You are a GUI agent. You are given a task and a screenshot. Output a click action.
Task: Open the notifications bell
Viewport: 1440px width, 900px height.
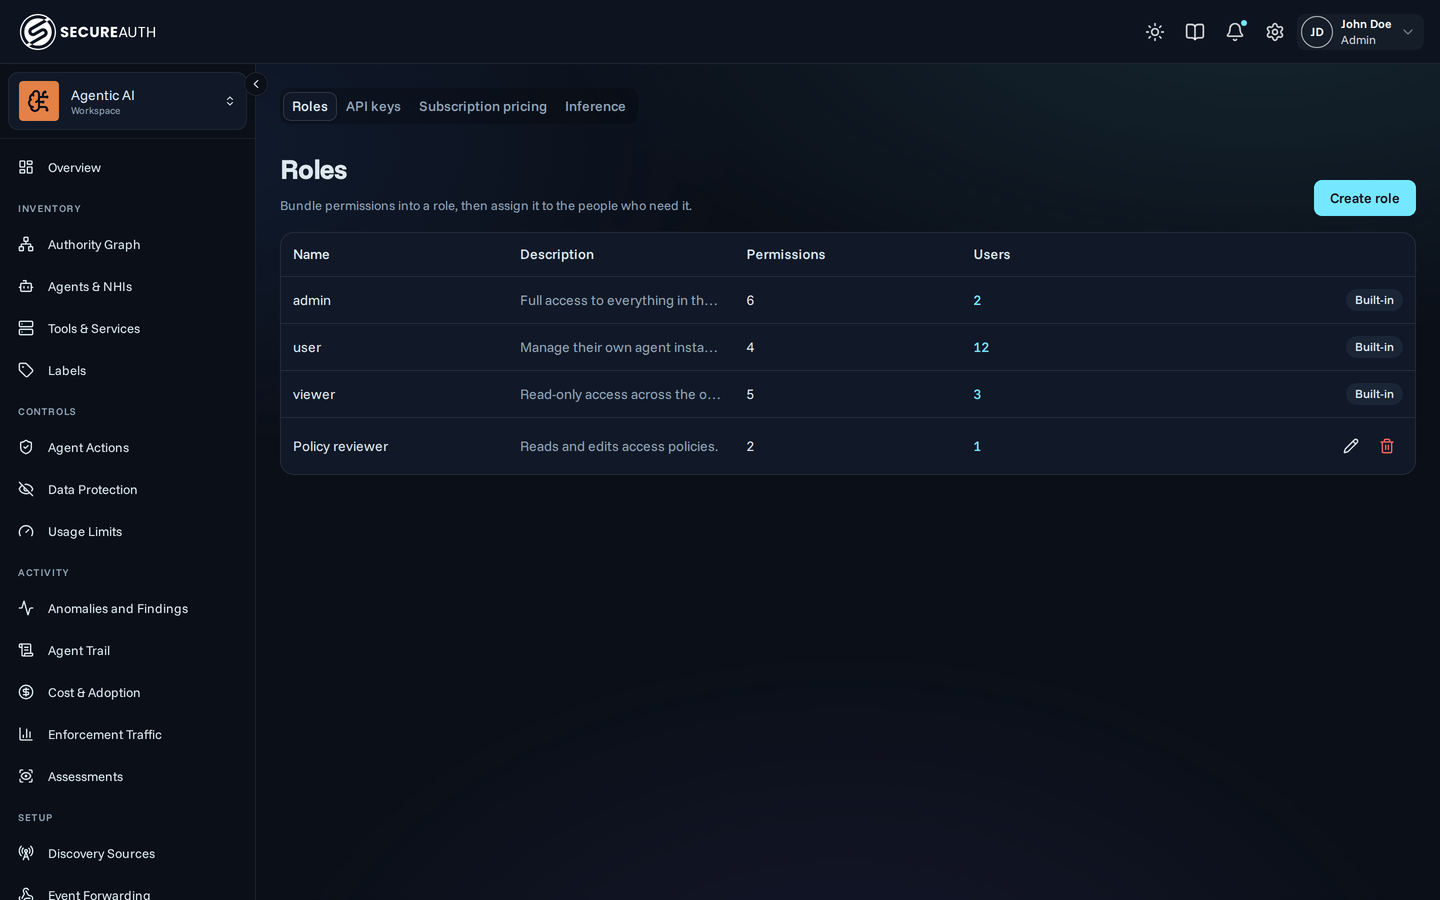tap(1235, 32)
